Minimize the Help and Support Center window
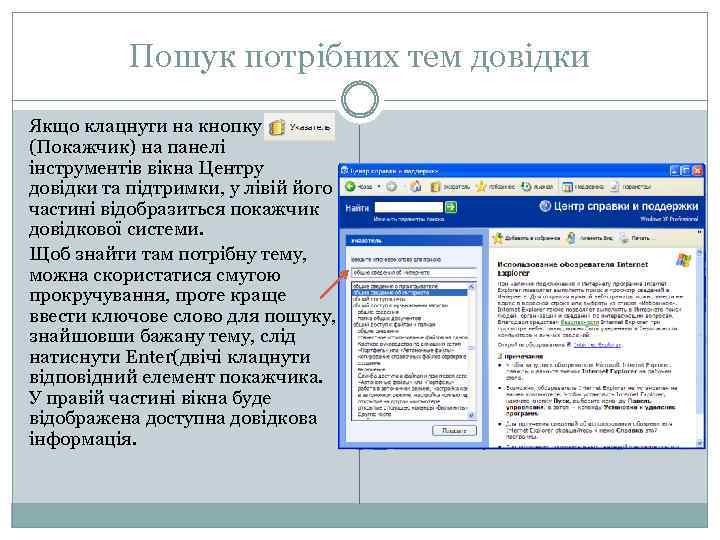 (675, 171)
